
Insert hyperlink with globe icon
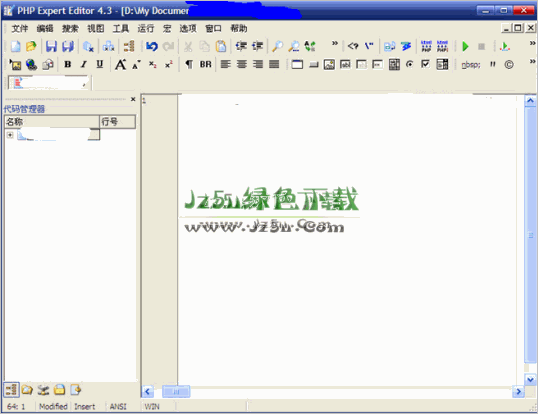(x=31, y=64)
